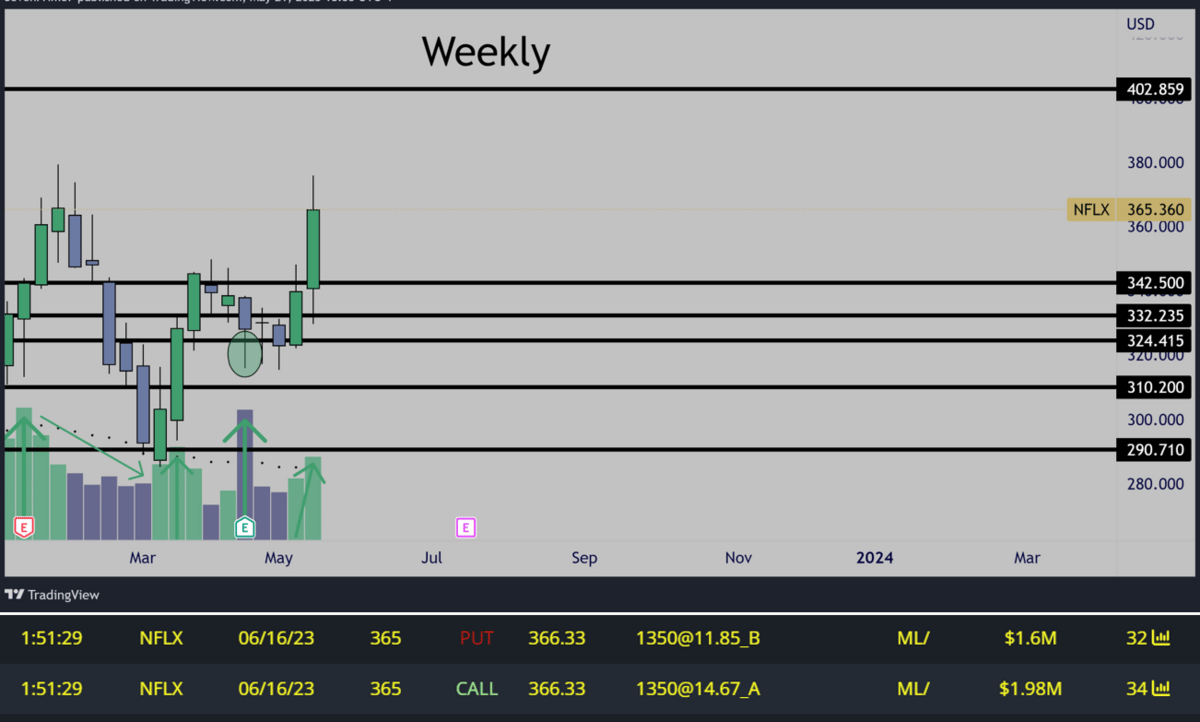The height and width of the screenshot is (722, 1200).
Task: Click the Nov time axis label
Action: (x=738, y=558)
